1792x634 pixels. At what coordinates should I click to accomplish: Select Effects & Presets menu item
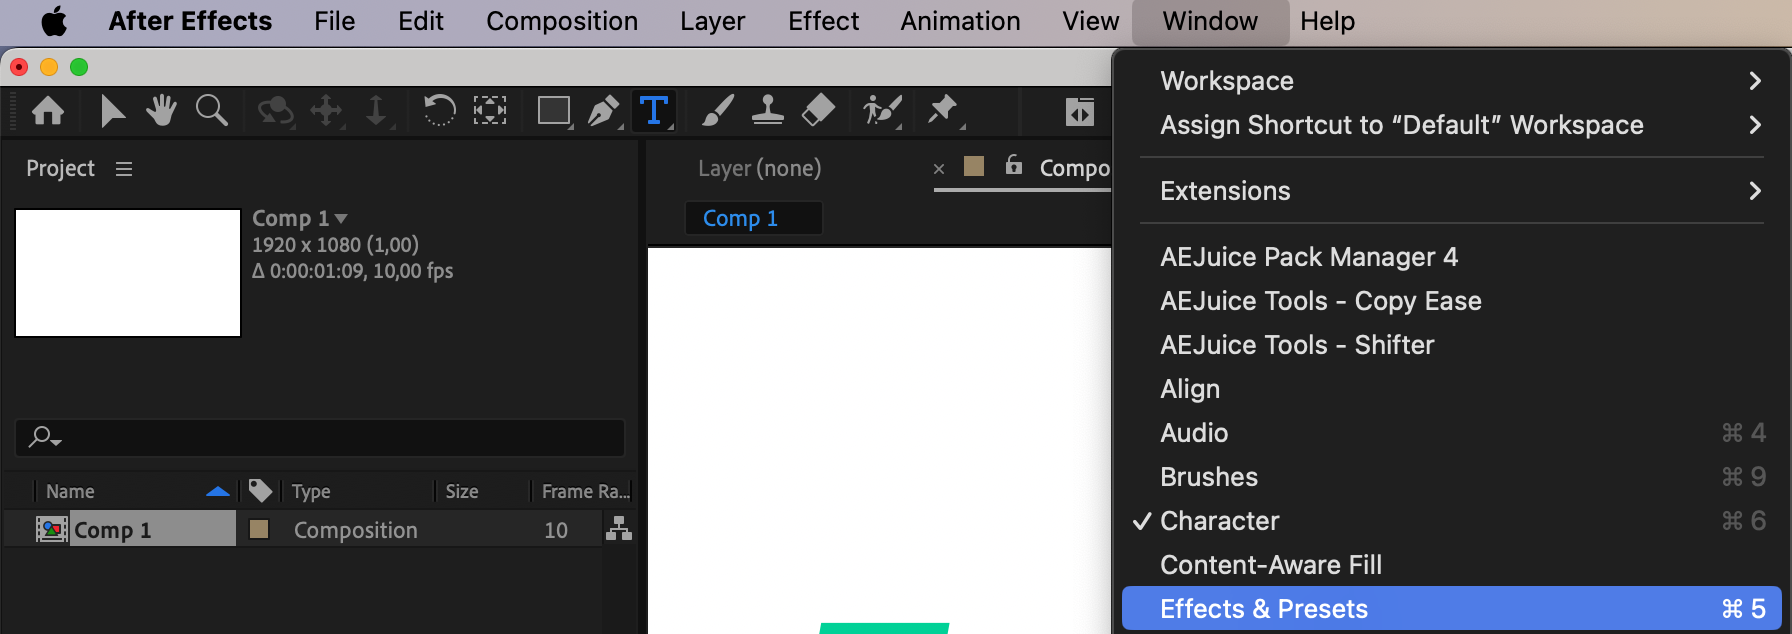(x=1452, y=609)
